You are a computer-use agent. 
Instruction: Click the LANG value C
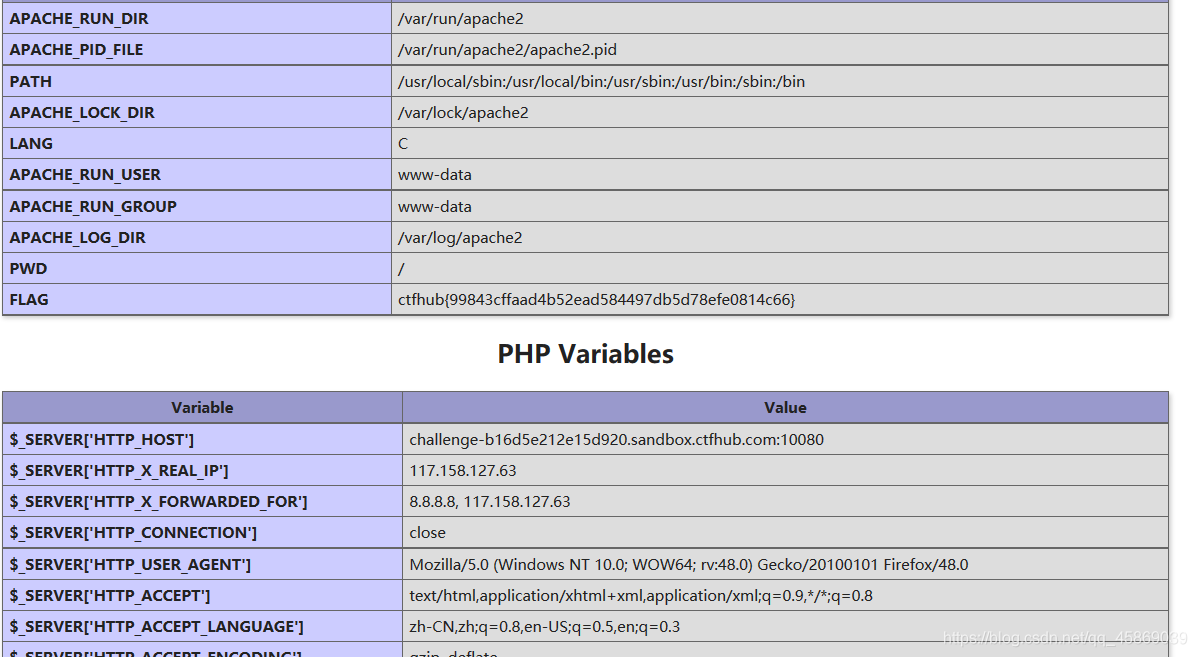[403, 143]
